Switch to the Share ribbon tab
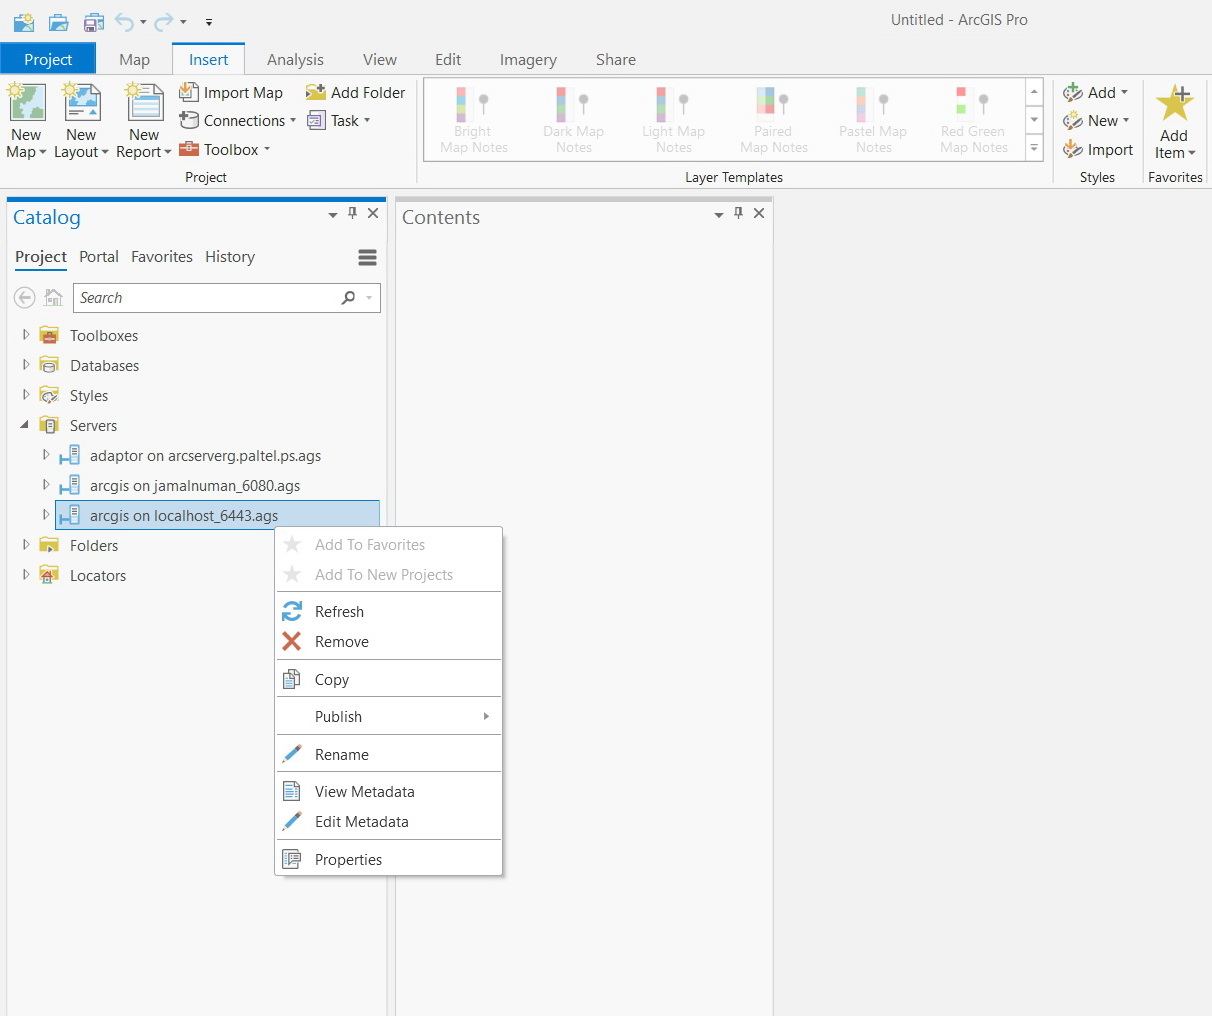This screenshot has height=1016, width=1212. 616,59
